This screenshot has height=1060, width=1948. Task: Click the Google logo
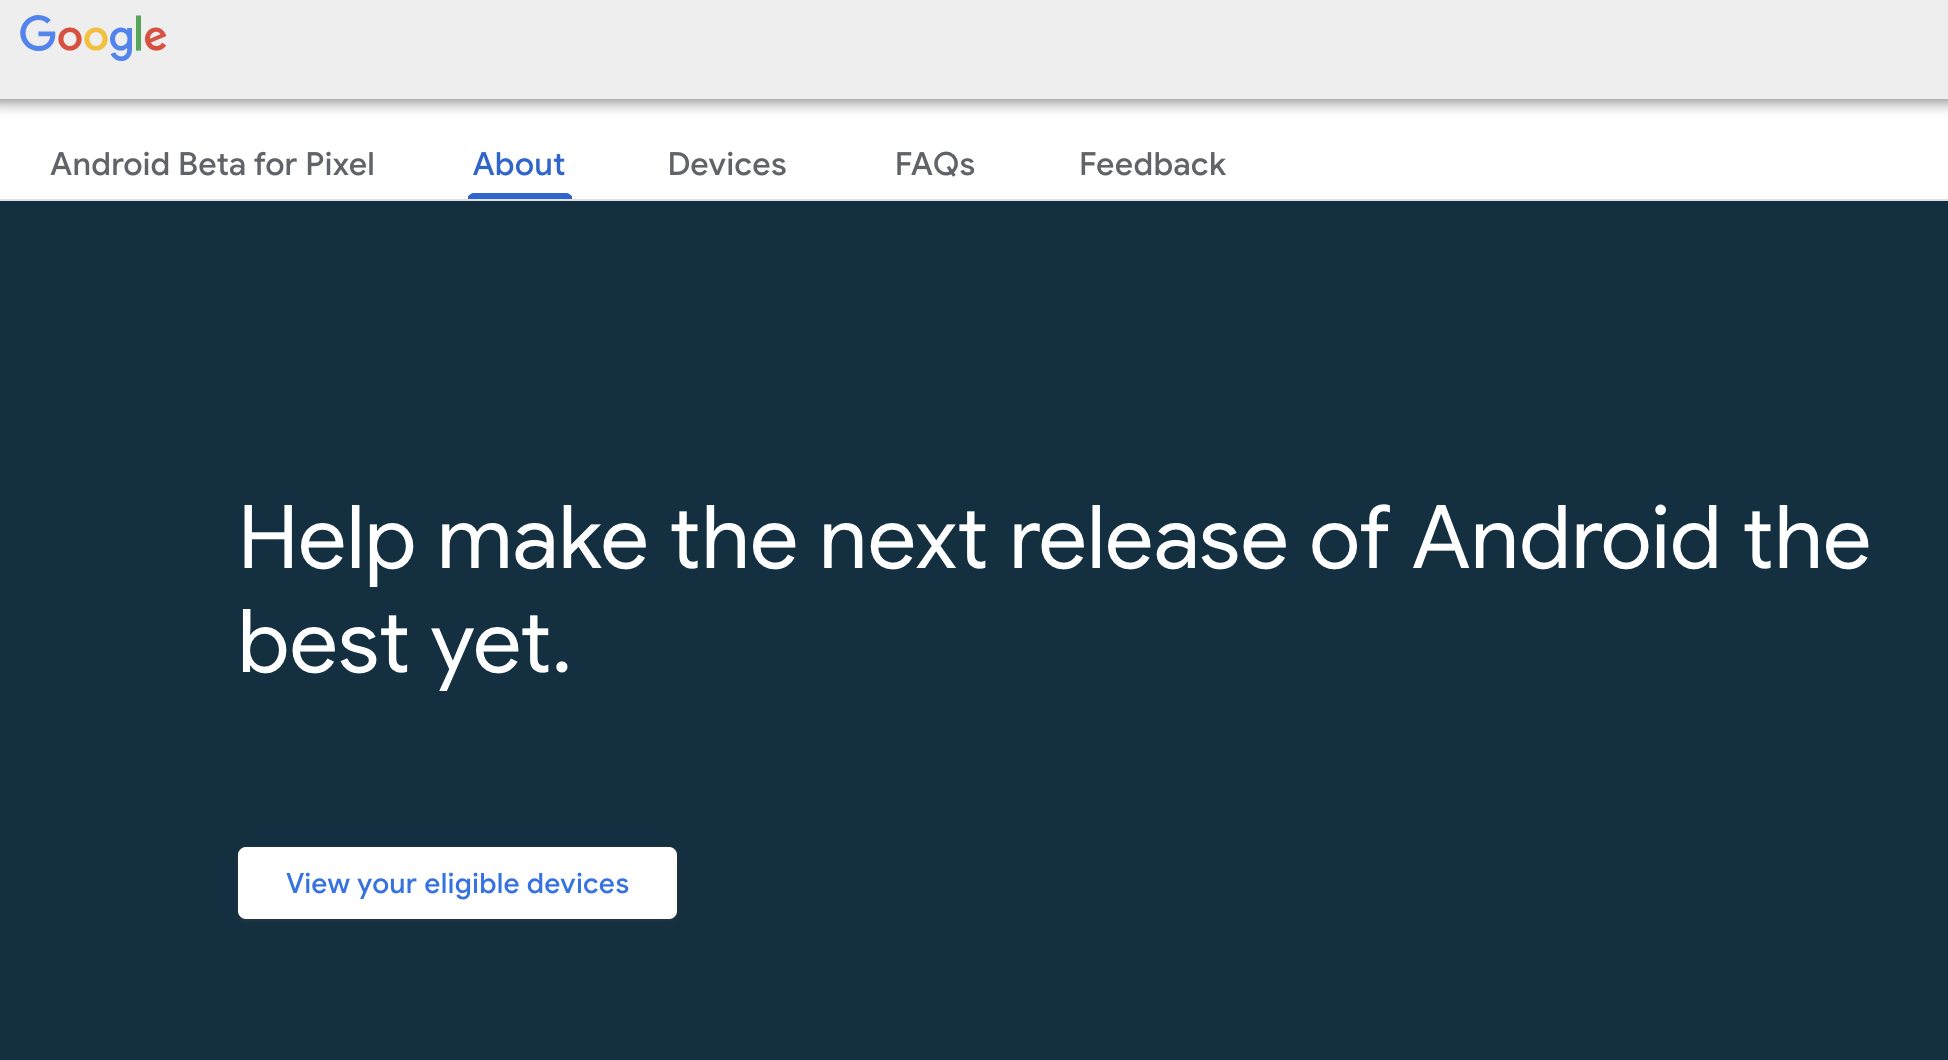(x=93, y=37)
